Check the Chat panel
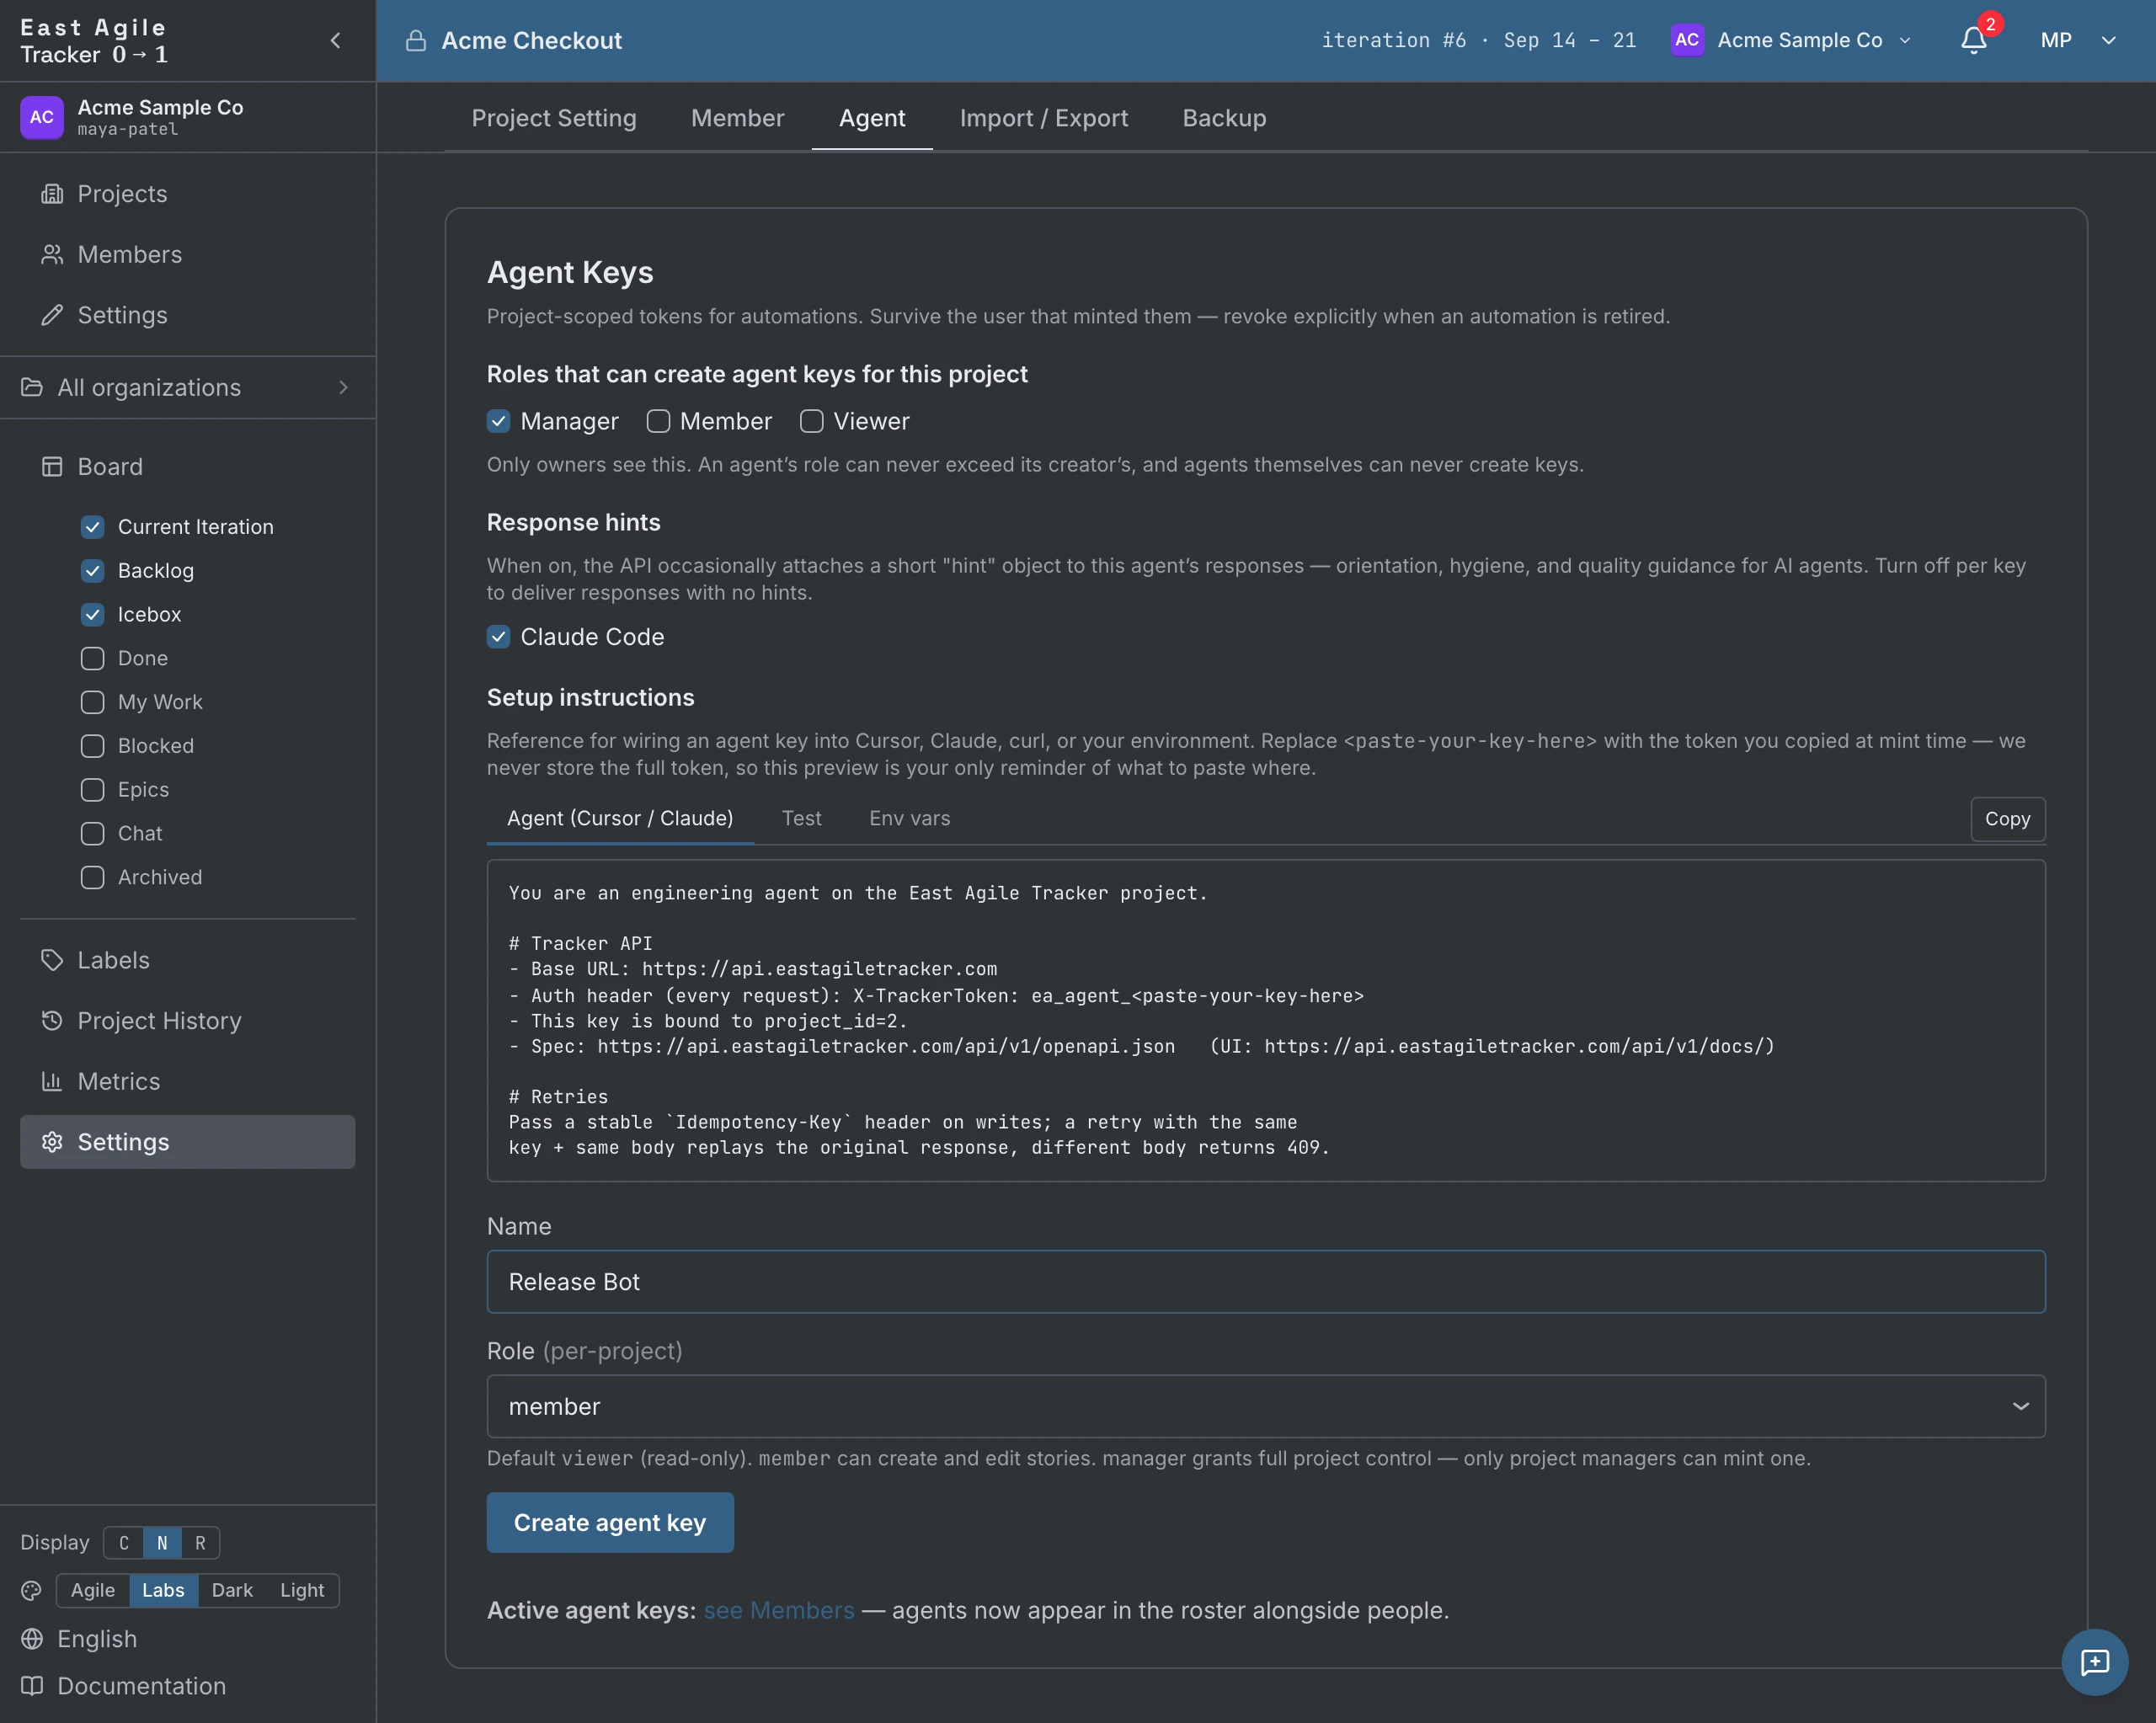This screenshot has height=1723, width=2156. pyautogui.click(x=92, y=834)
